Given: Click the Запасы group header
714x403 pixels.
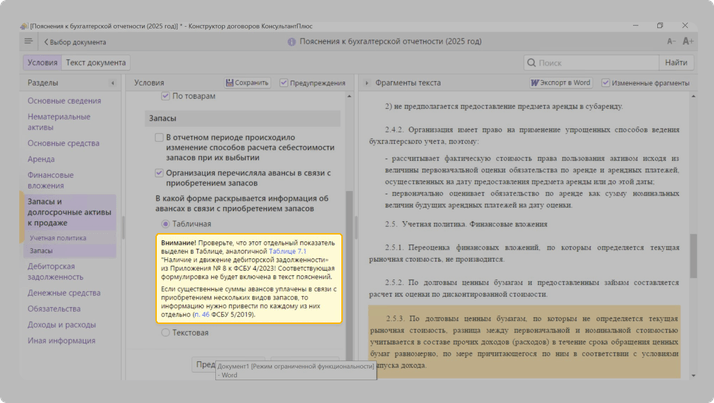Looking at the screenshot, I should (242, 118).
